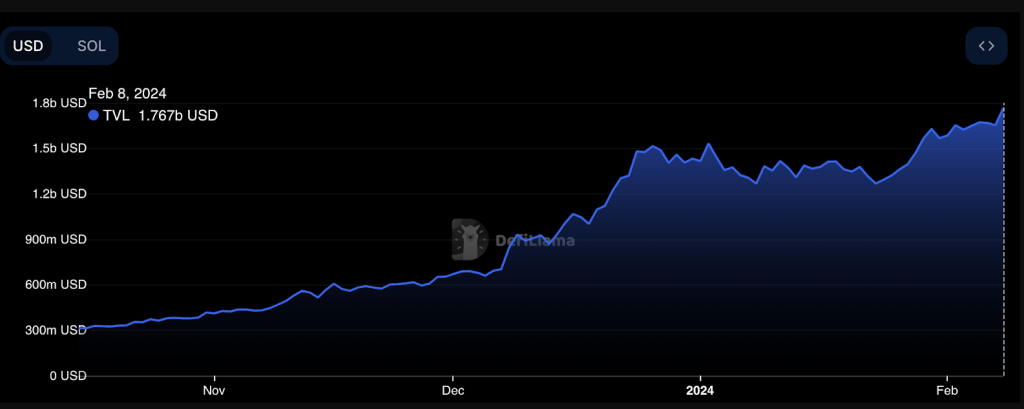Select the Feb marker on the time axis
Screen dimensions: 1024x409
946,389
